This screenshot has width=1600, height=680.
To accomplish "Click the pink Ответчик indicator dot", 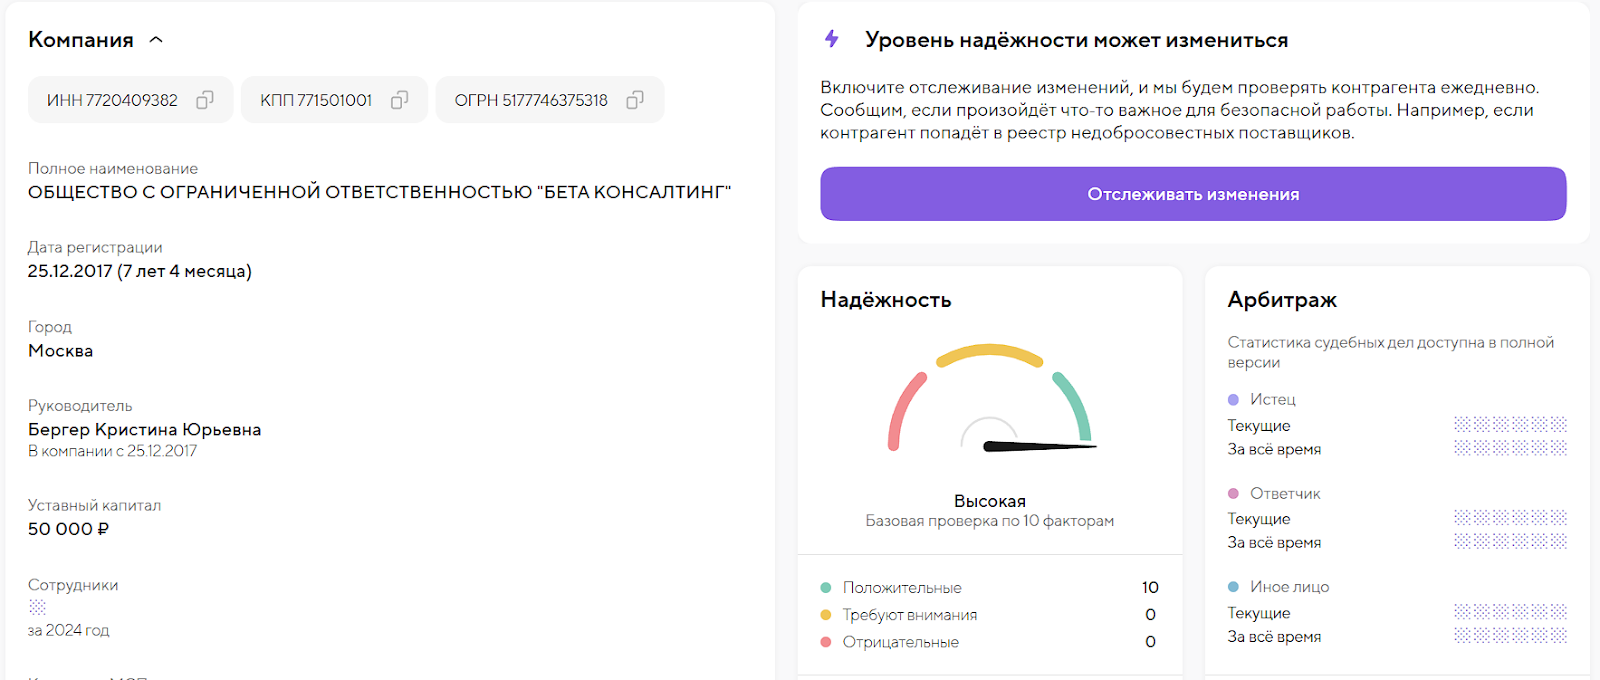I will [1233, 494].
